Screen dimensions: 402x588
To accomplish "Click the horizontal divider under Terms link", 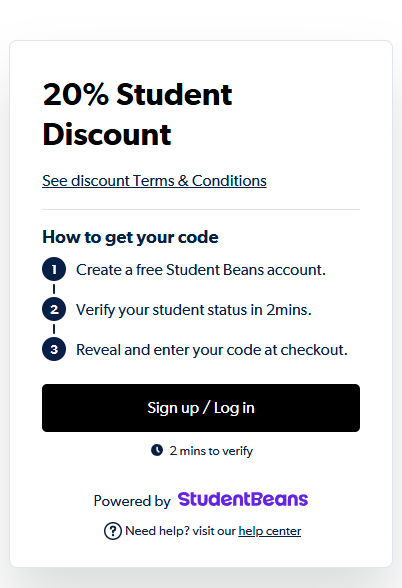I will coord(201,209).
